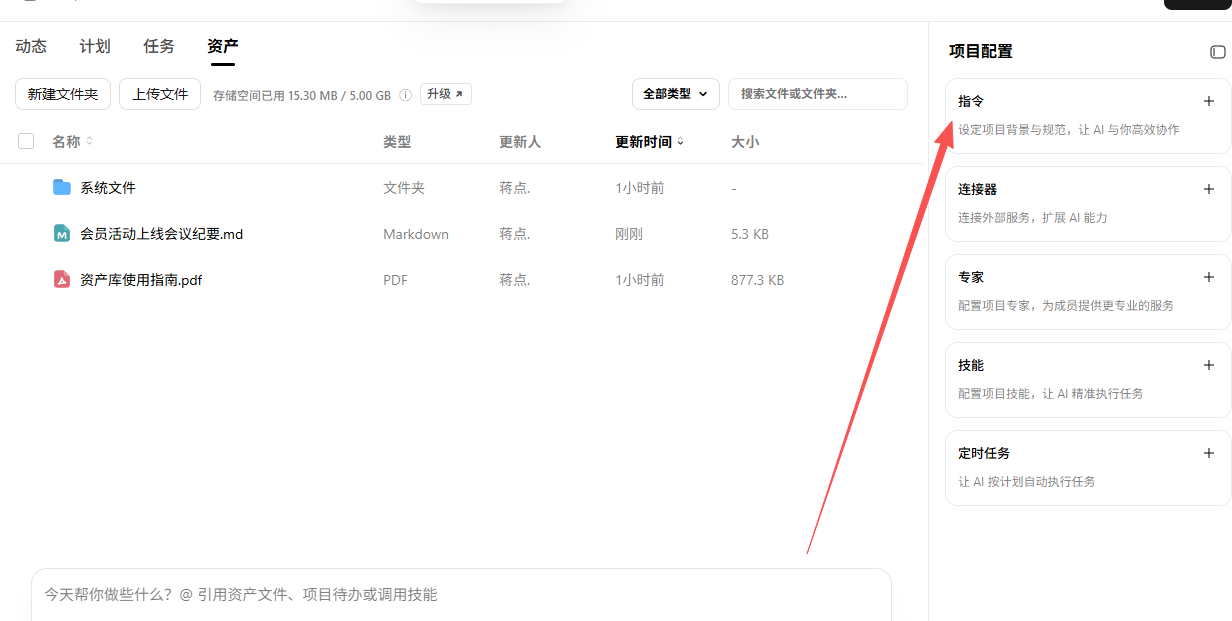Screen dimensions: 1232x621
Task: Click the 指令 card title
Action: 971,101
